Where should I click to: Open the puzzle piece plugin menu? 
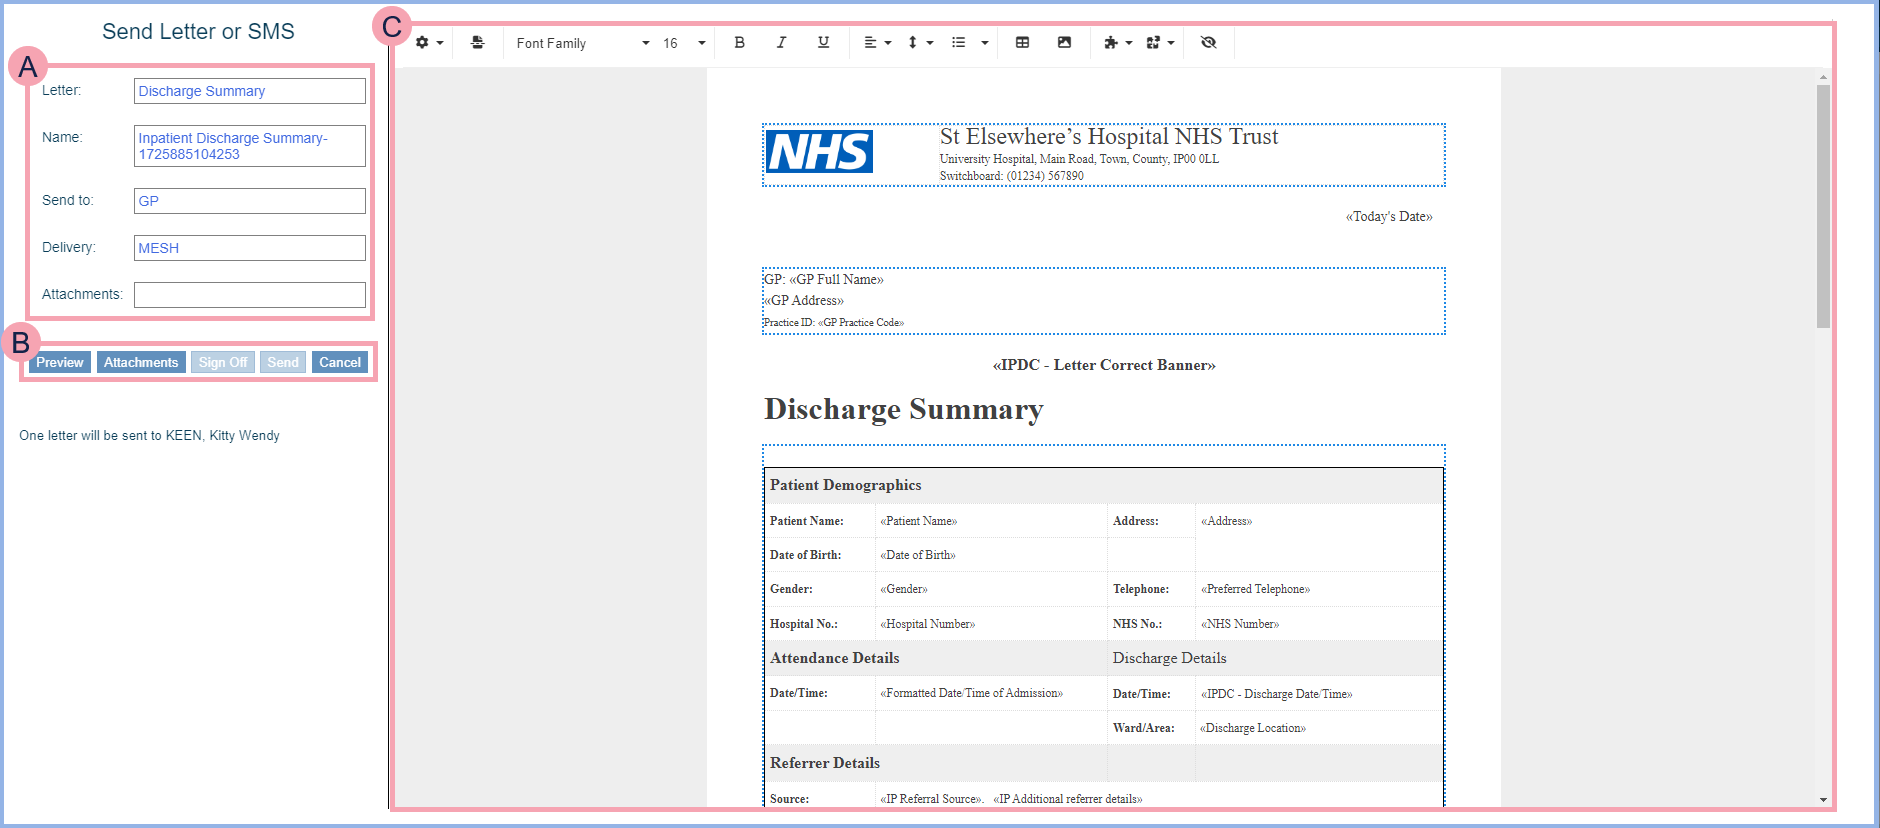(x=1117, y=43)
